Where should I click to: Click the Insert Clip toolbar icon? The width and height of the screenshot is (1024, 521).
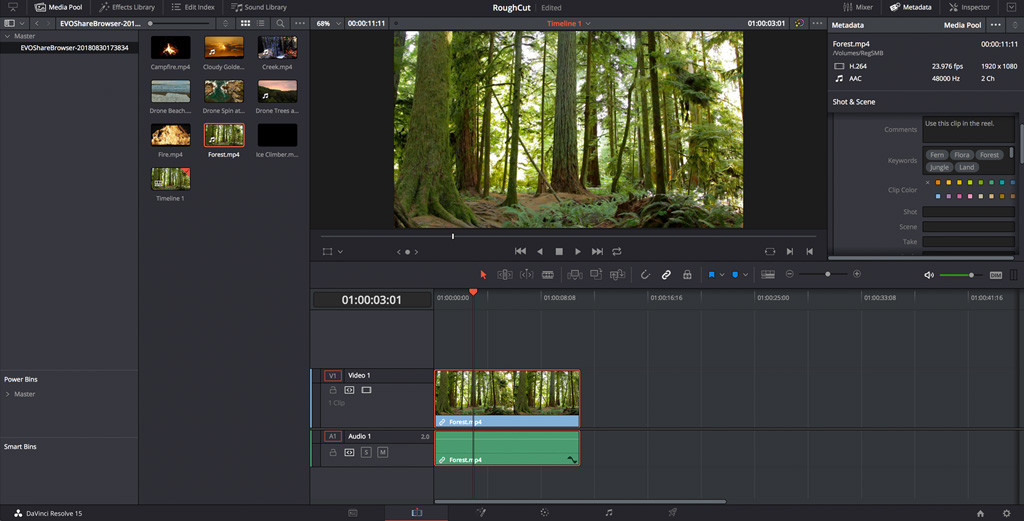(x=575, y=275)
